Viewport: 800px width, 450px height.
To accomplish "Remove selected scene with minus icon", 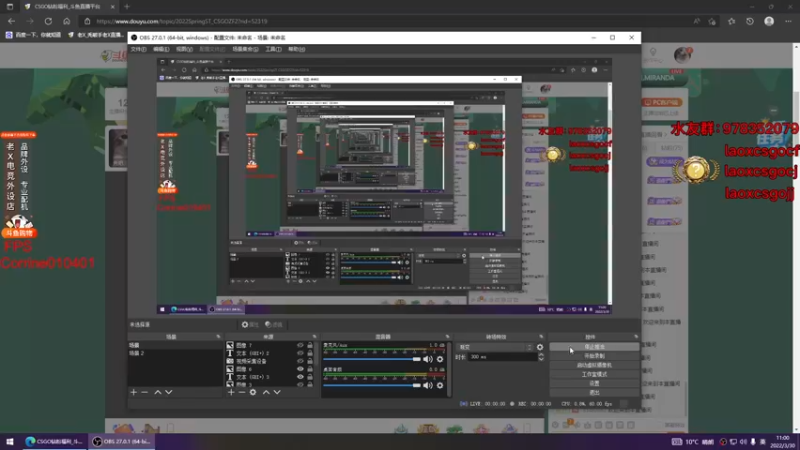I will (145, 392).
